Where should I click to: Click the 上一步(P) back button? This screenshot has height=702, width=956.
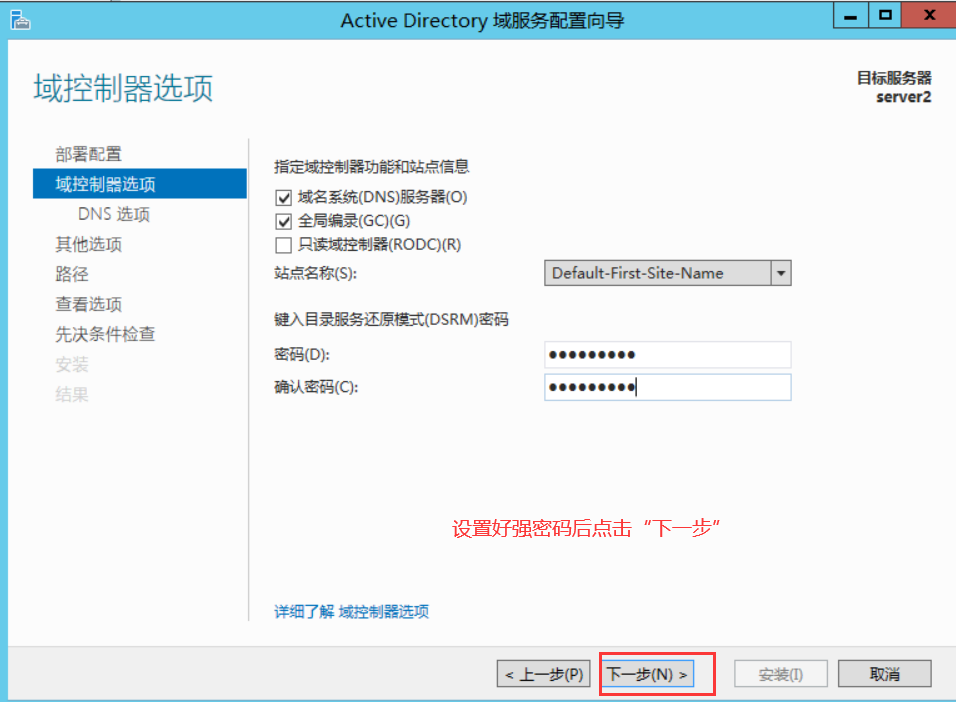543,674
